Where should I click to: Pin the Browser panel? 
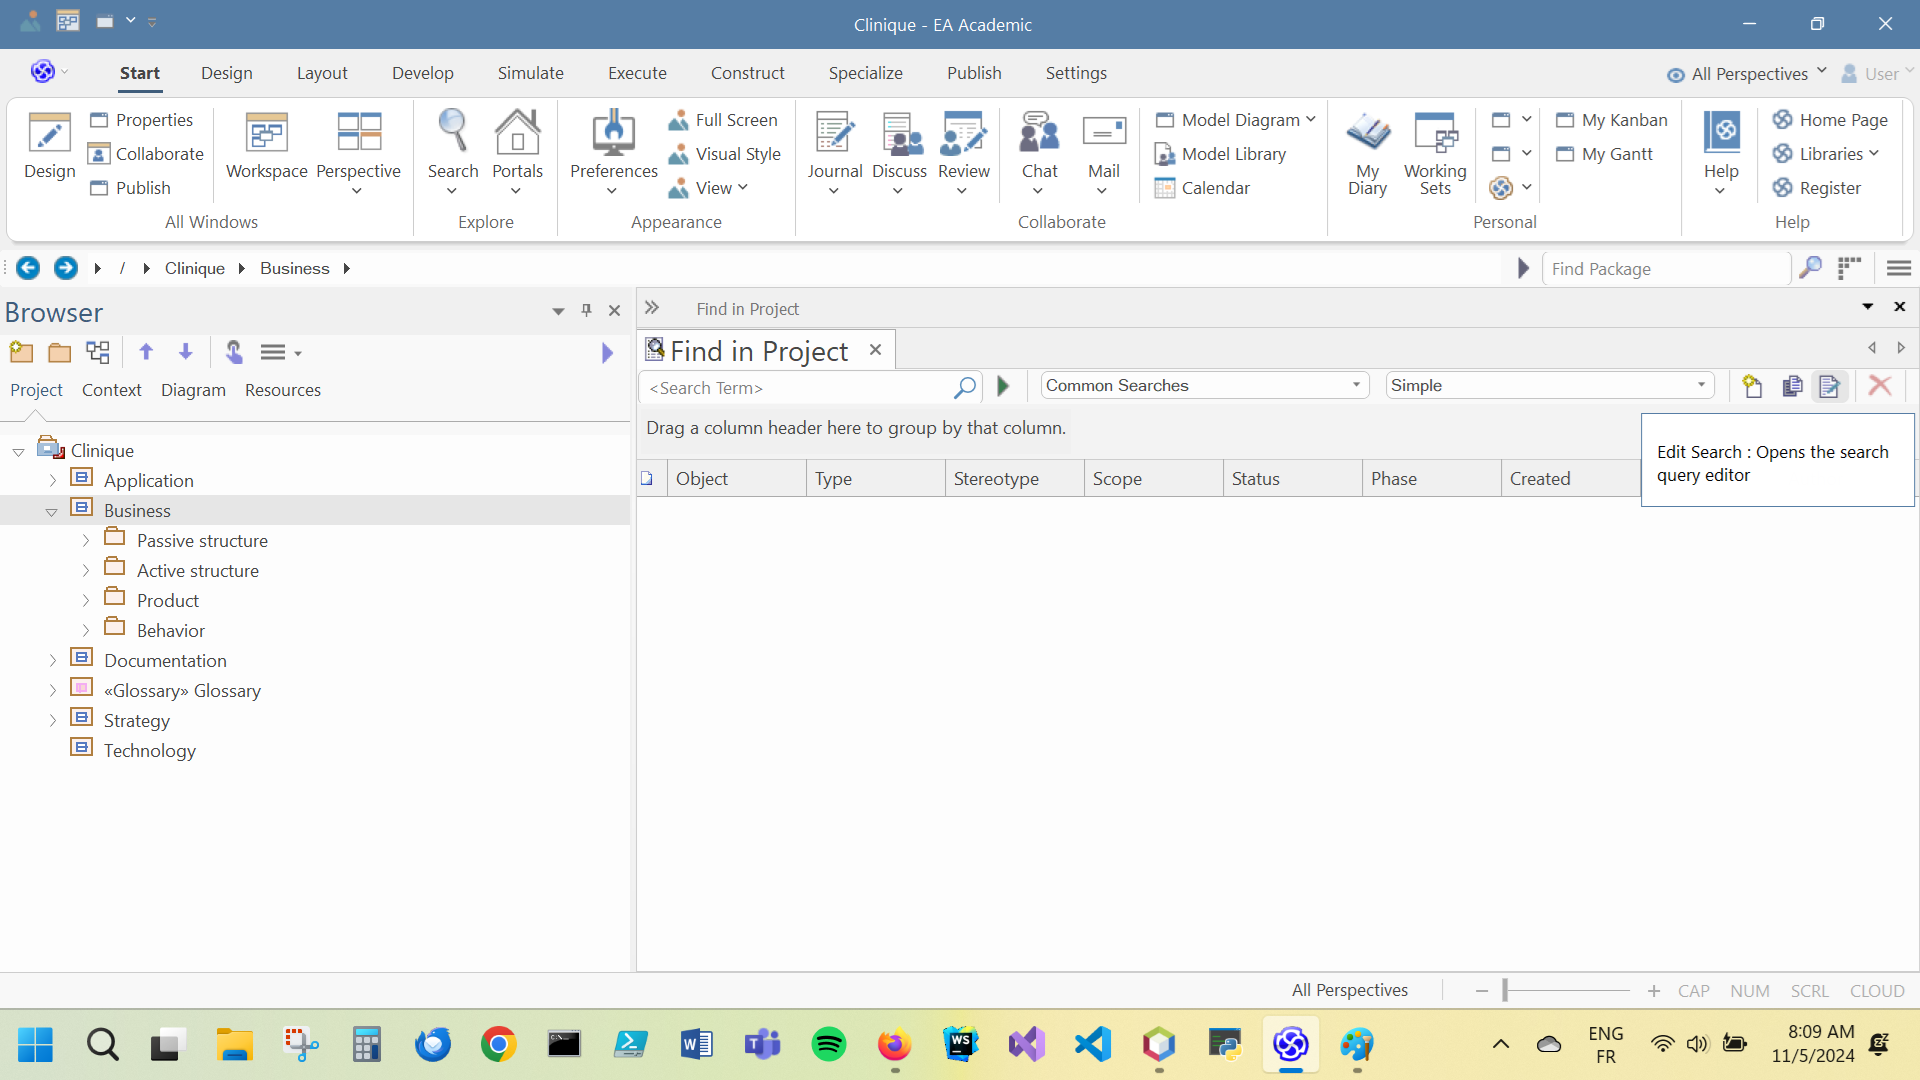[x=587, y=311]
